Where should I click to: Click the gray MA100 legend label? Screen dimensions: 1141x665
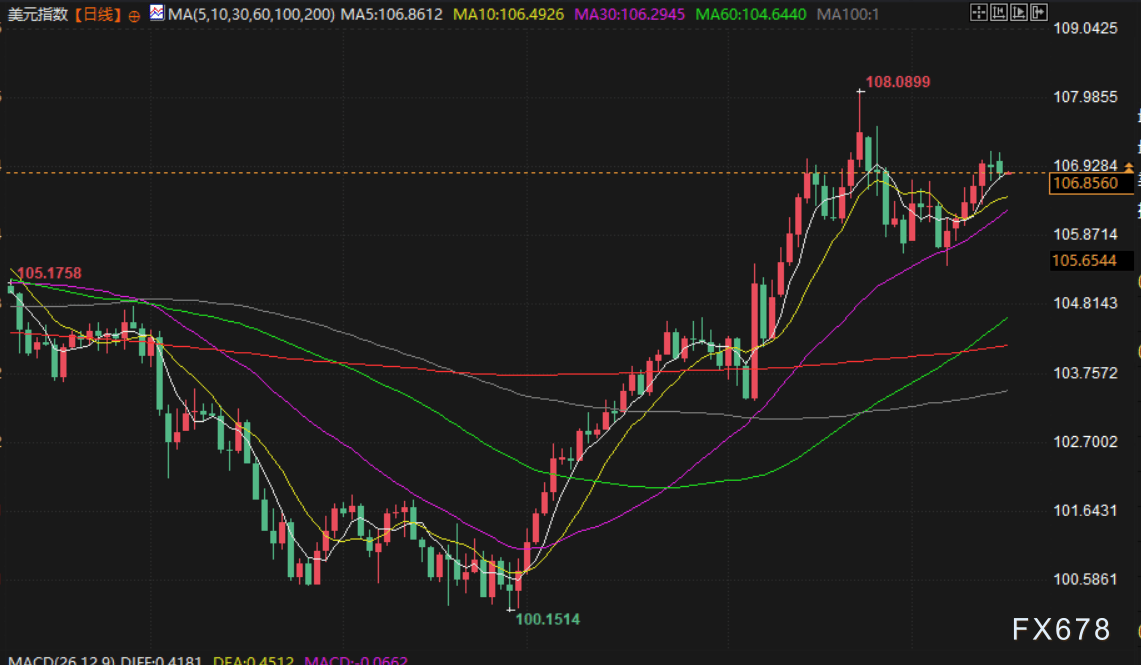coord(847,15)
